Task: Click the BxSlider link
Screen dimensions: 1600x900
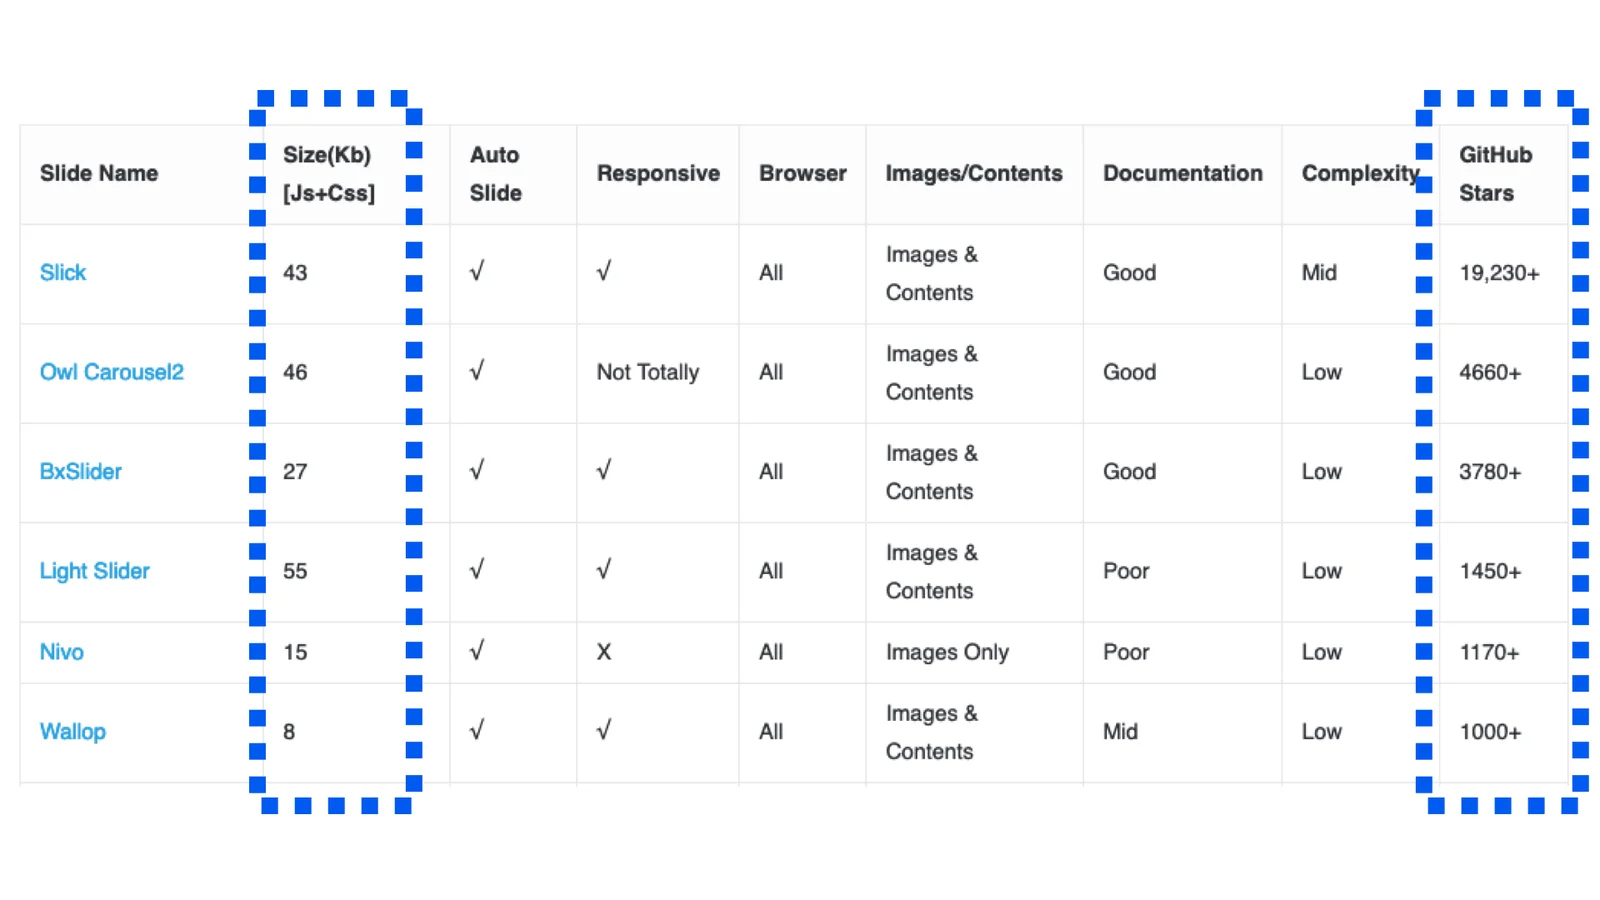Action: (81, 472)
